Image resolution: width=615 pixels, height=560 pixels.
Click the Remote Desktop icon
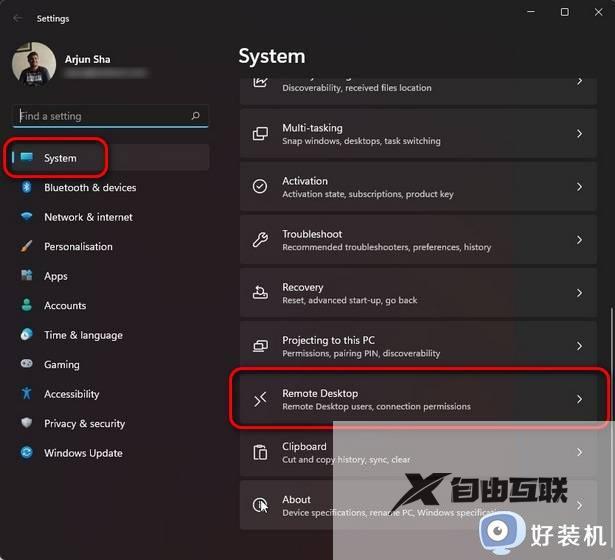pyautogui.click(x=260, y=399)
